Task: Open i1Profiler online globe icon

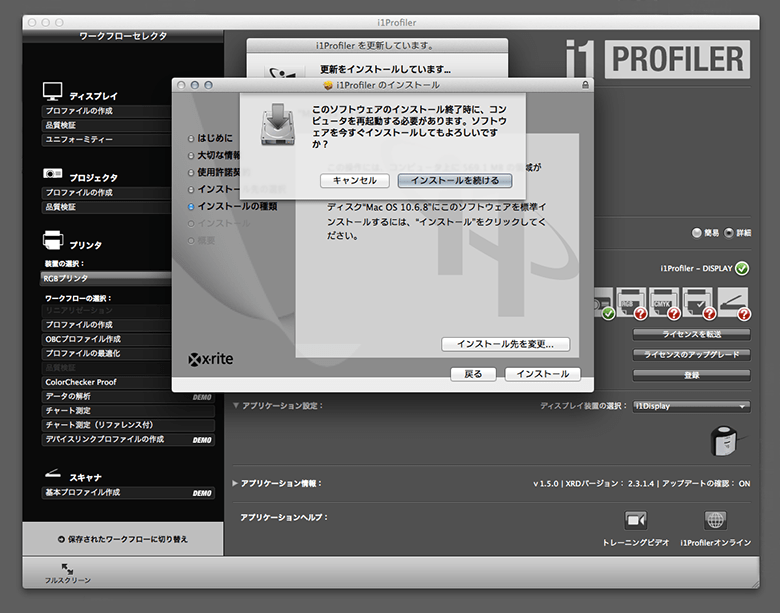Action: [715, 520]
